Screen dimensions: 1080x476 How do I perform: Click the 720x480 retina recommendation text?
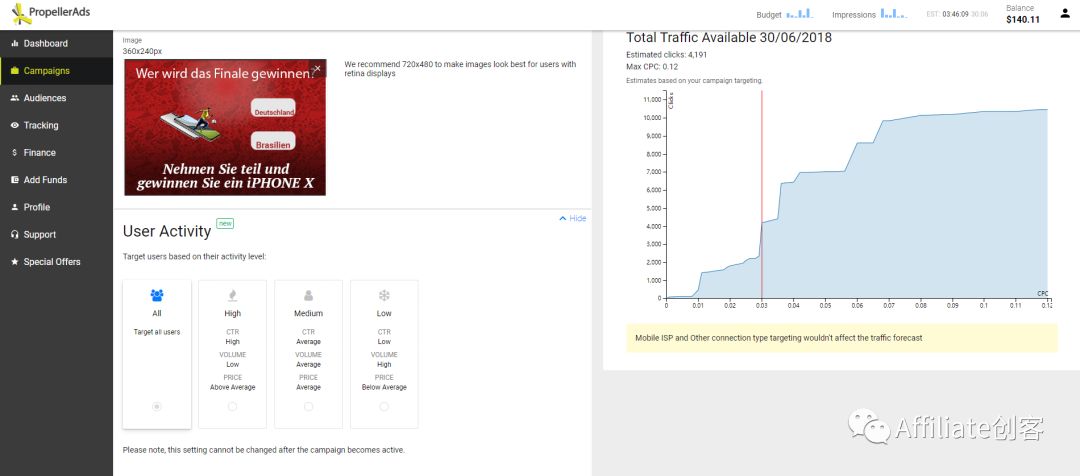(460, 69)
